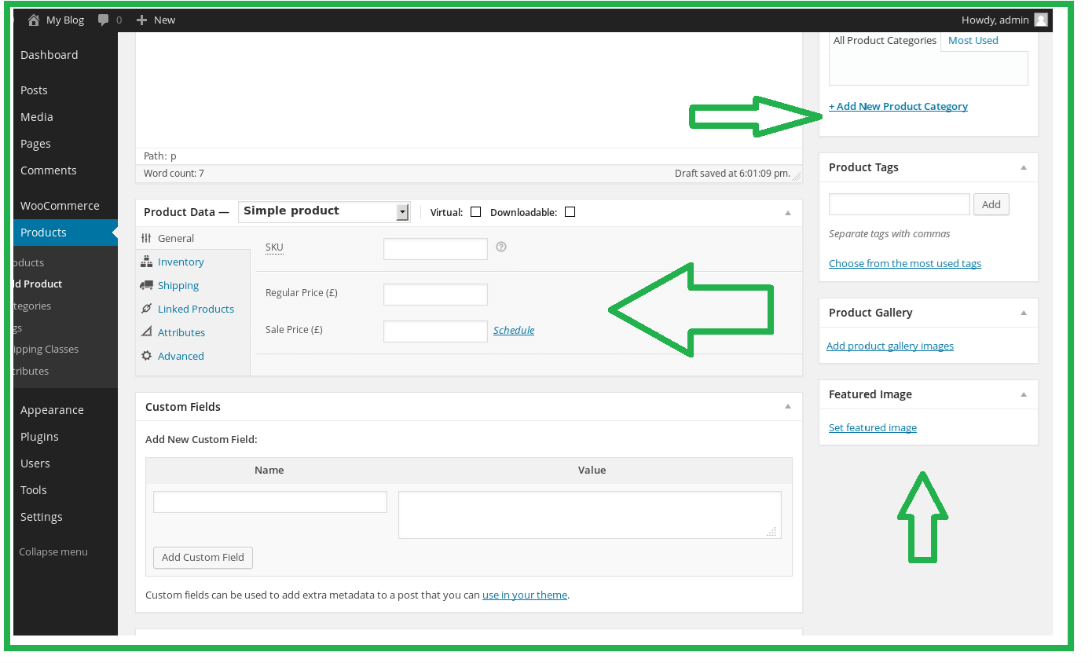Switch to the Most Used categories tab

[x=973, y=40]
